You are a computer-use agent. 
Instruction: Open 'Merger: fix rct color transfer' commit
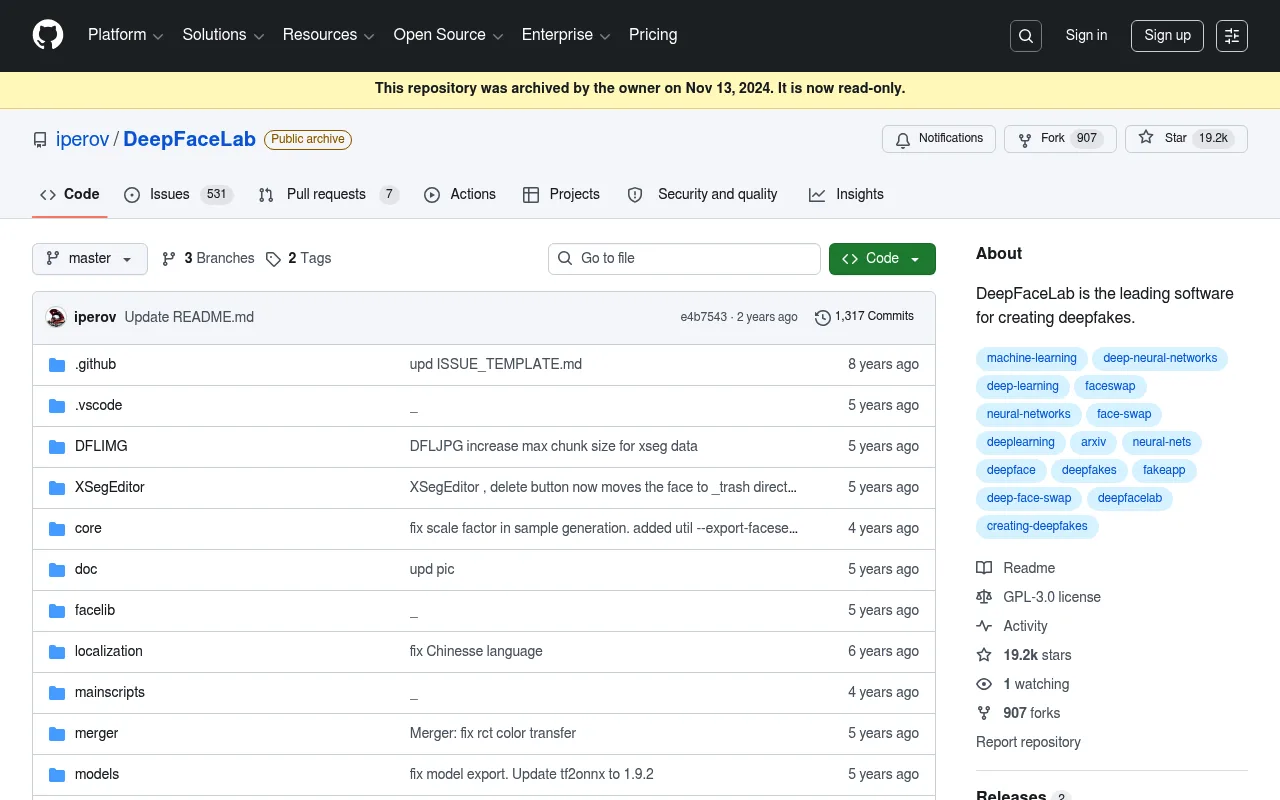click(493, 734)
